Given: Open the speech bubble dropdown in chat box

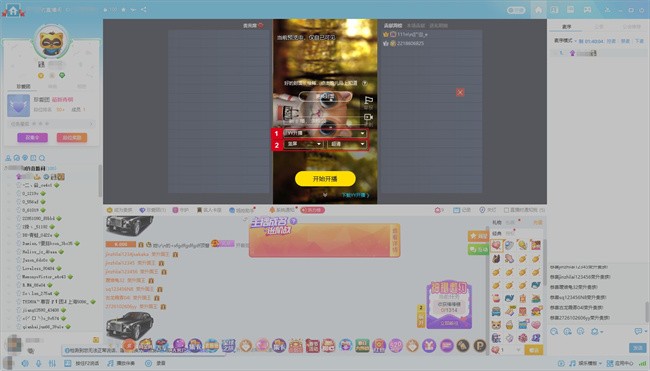Looking at the screenshot, I should point(640,331).
